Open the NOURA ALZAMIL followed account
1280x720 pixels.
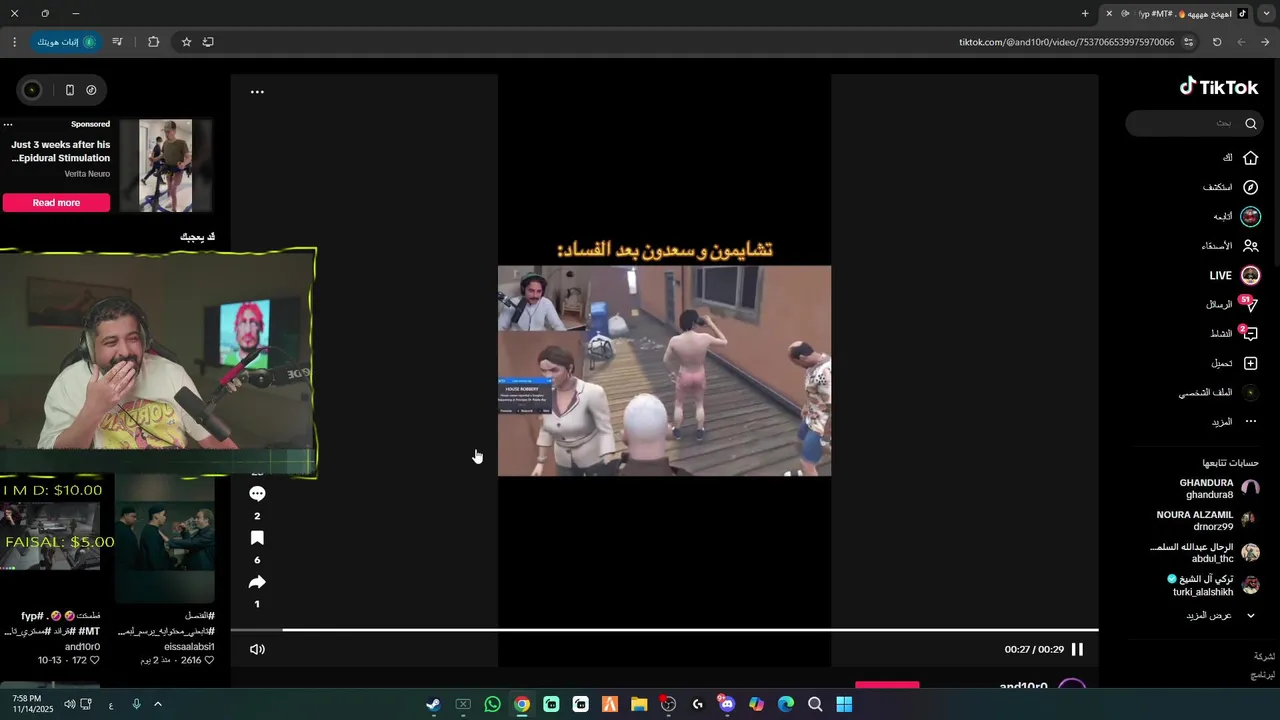point(1207,520)
